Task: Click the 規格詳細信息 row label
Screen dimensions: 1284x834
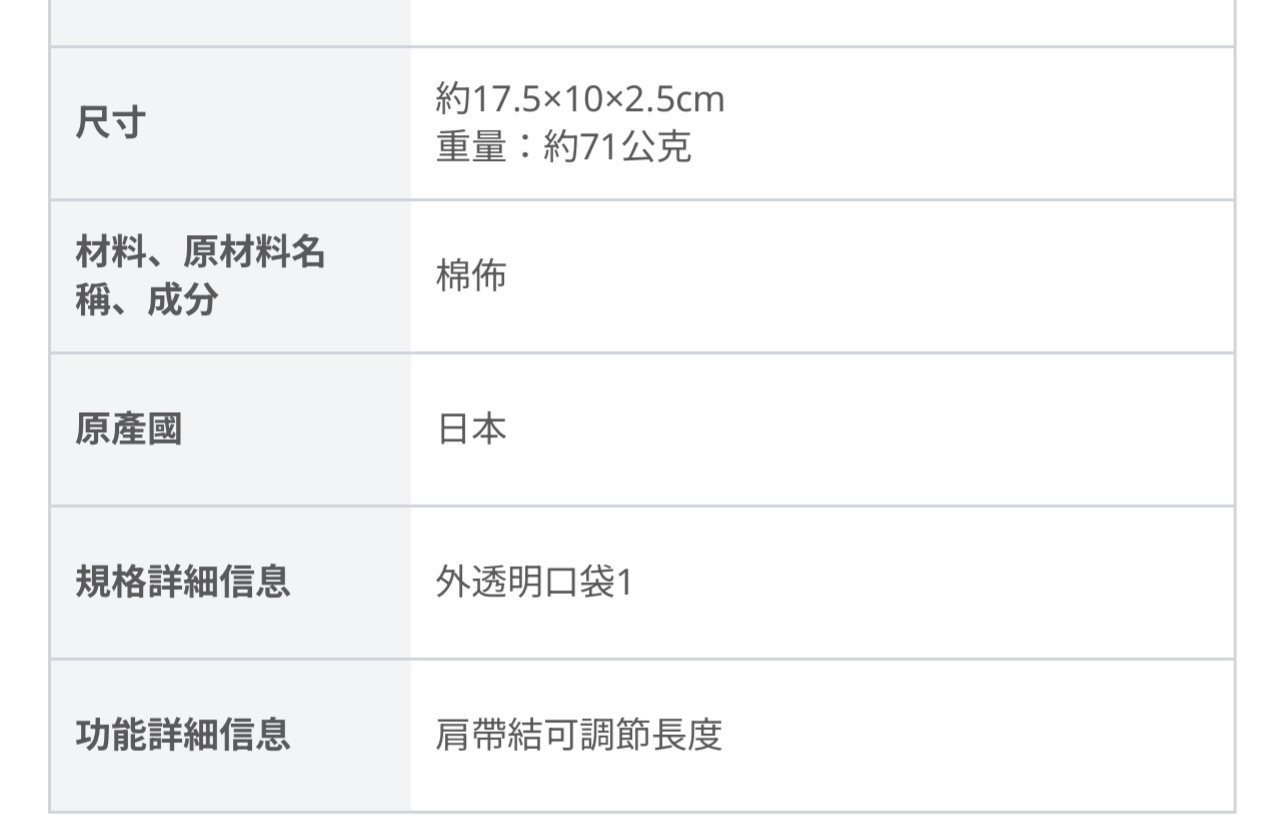Action: click(x=183, y=581)
